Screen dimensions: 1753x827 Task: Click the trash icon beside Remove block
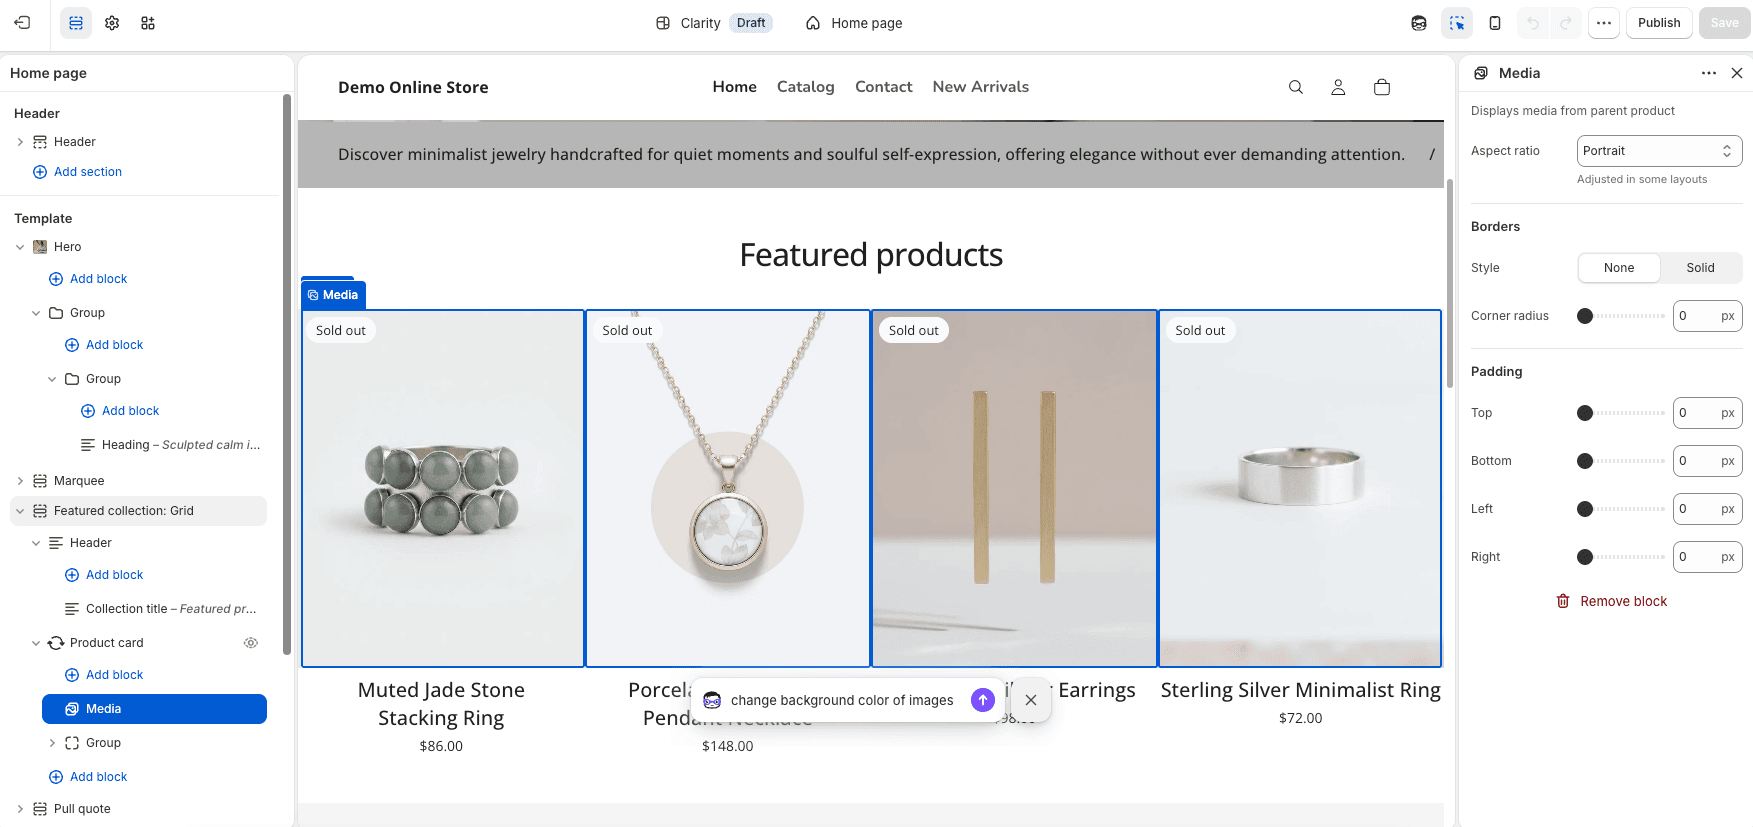pos(1563,601)
